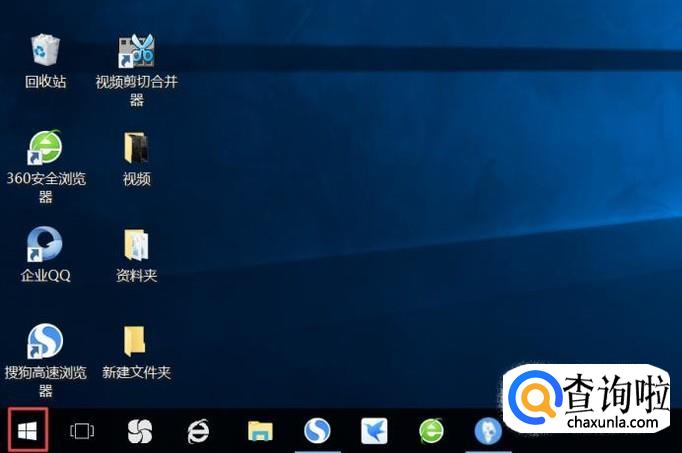Select the 视频 folder on desktop
682x453 pixels.
point(137,159)
